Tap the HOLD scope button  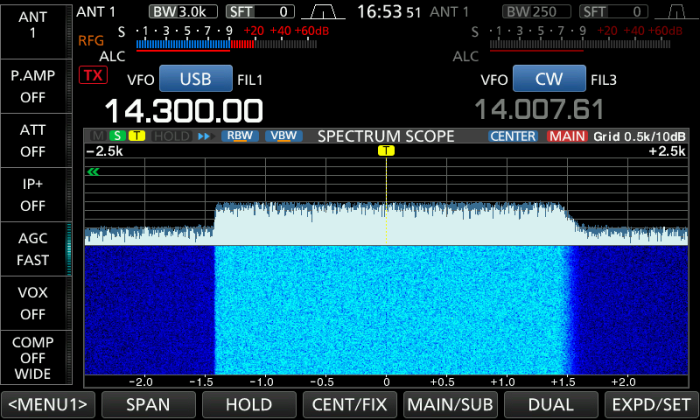point(249,405)
